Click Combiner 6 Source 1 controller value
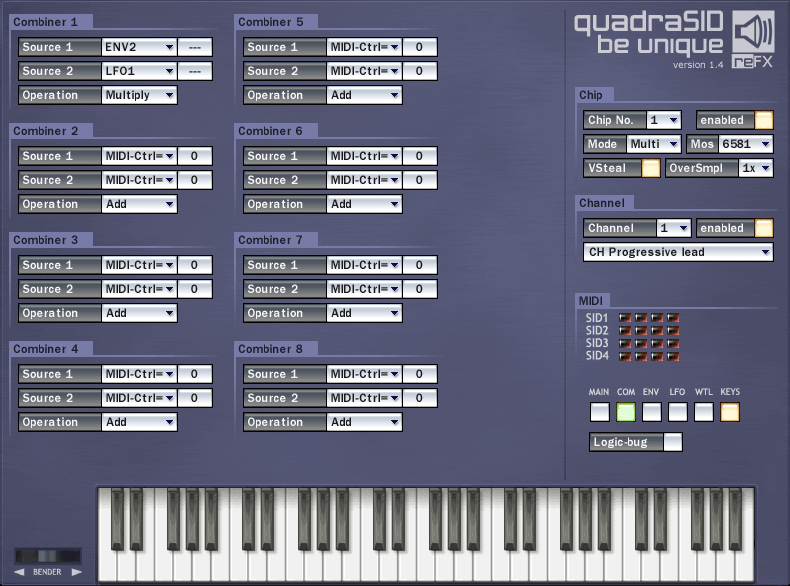The width and height of the screenshot is (790, 586). 420,156
